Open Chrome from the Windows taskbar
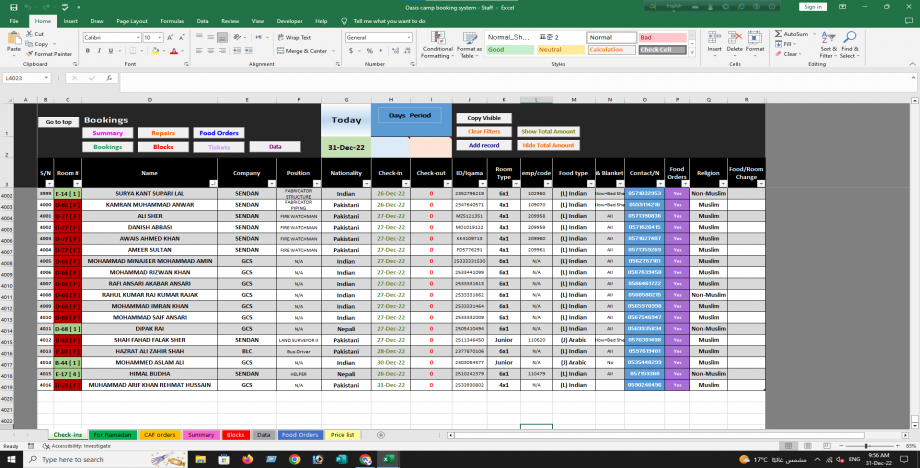The image size is (920, 468). (294, 459)
